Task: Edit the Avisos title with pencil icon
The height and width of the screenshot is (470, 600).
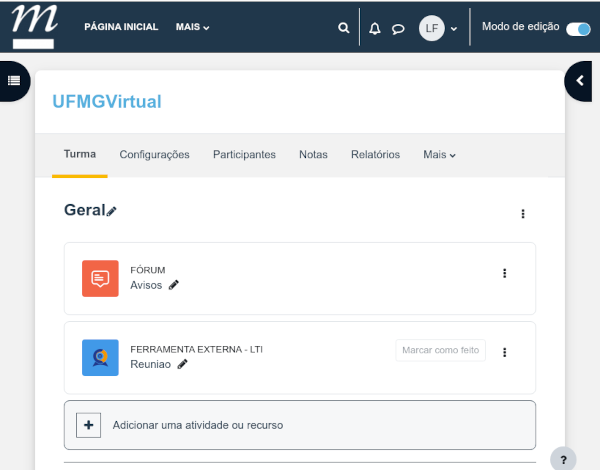Action: tap(173, 285)
